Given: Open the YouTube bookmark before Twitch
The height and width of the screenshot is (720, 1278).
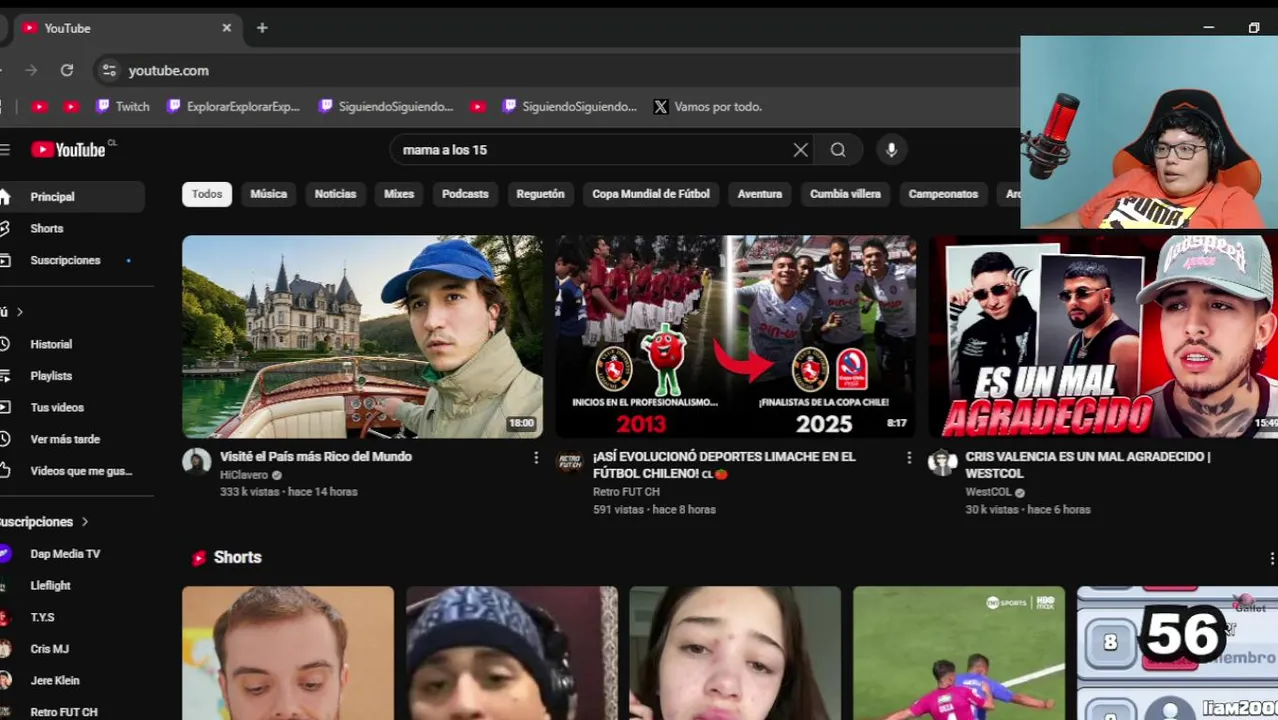Looking at the screenshot, I should point(71,106).
